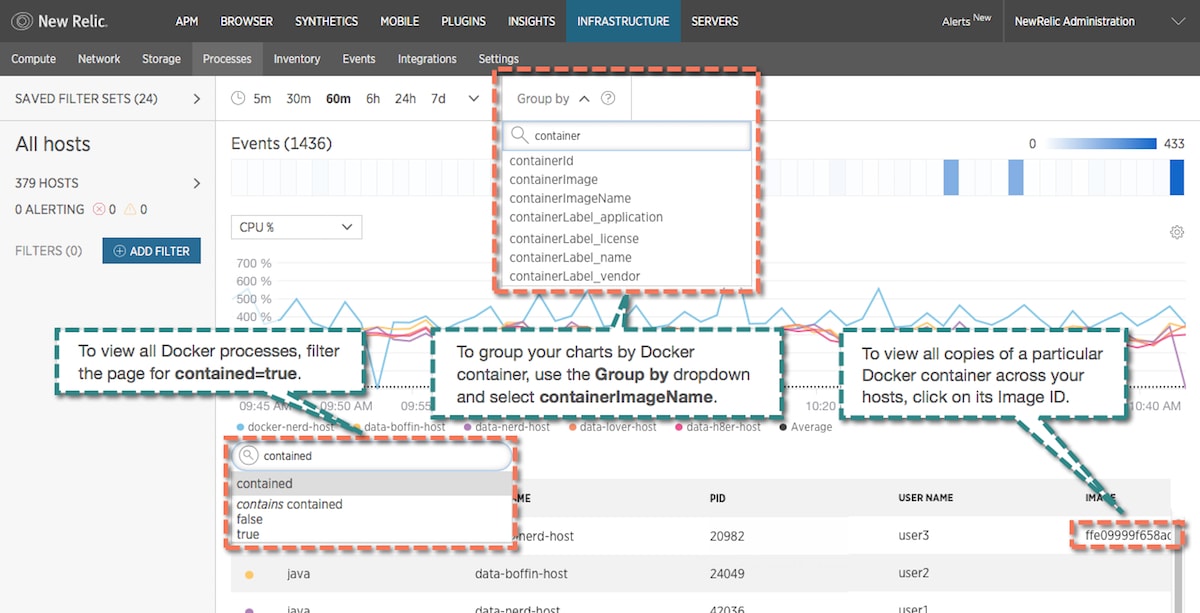
Task: Switch to the Settings sub-tab
Action: (499, 59)
